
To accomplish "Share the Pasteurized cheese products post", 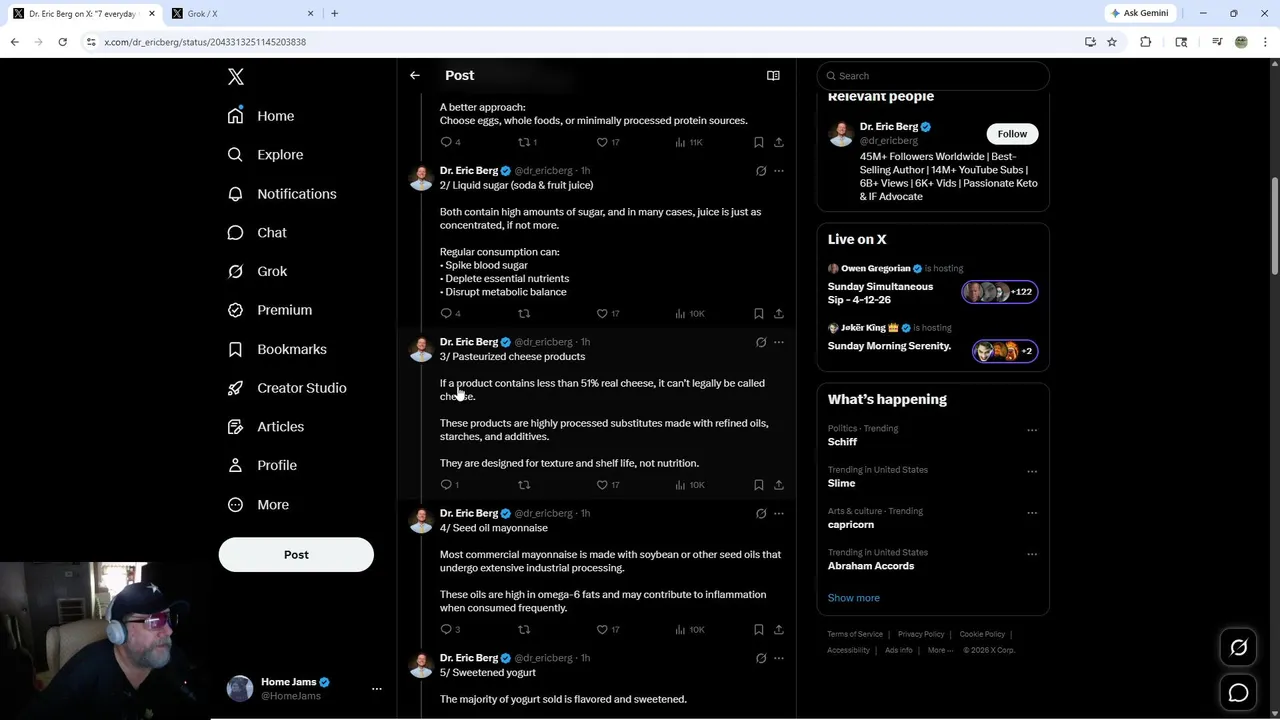I will click(779, 485).
